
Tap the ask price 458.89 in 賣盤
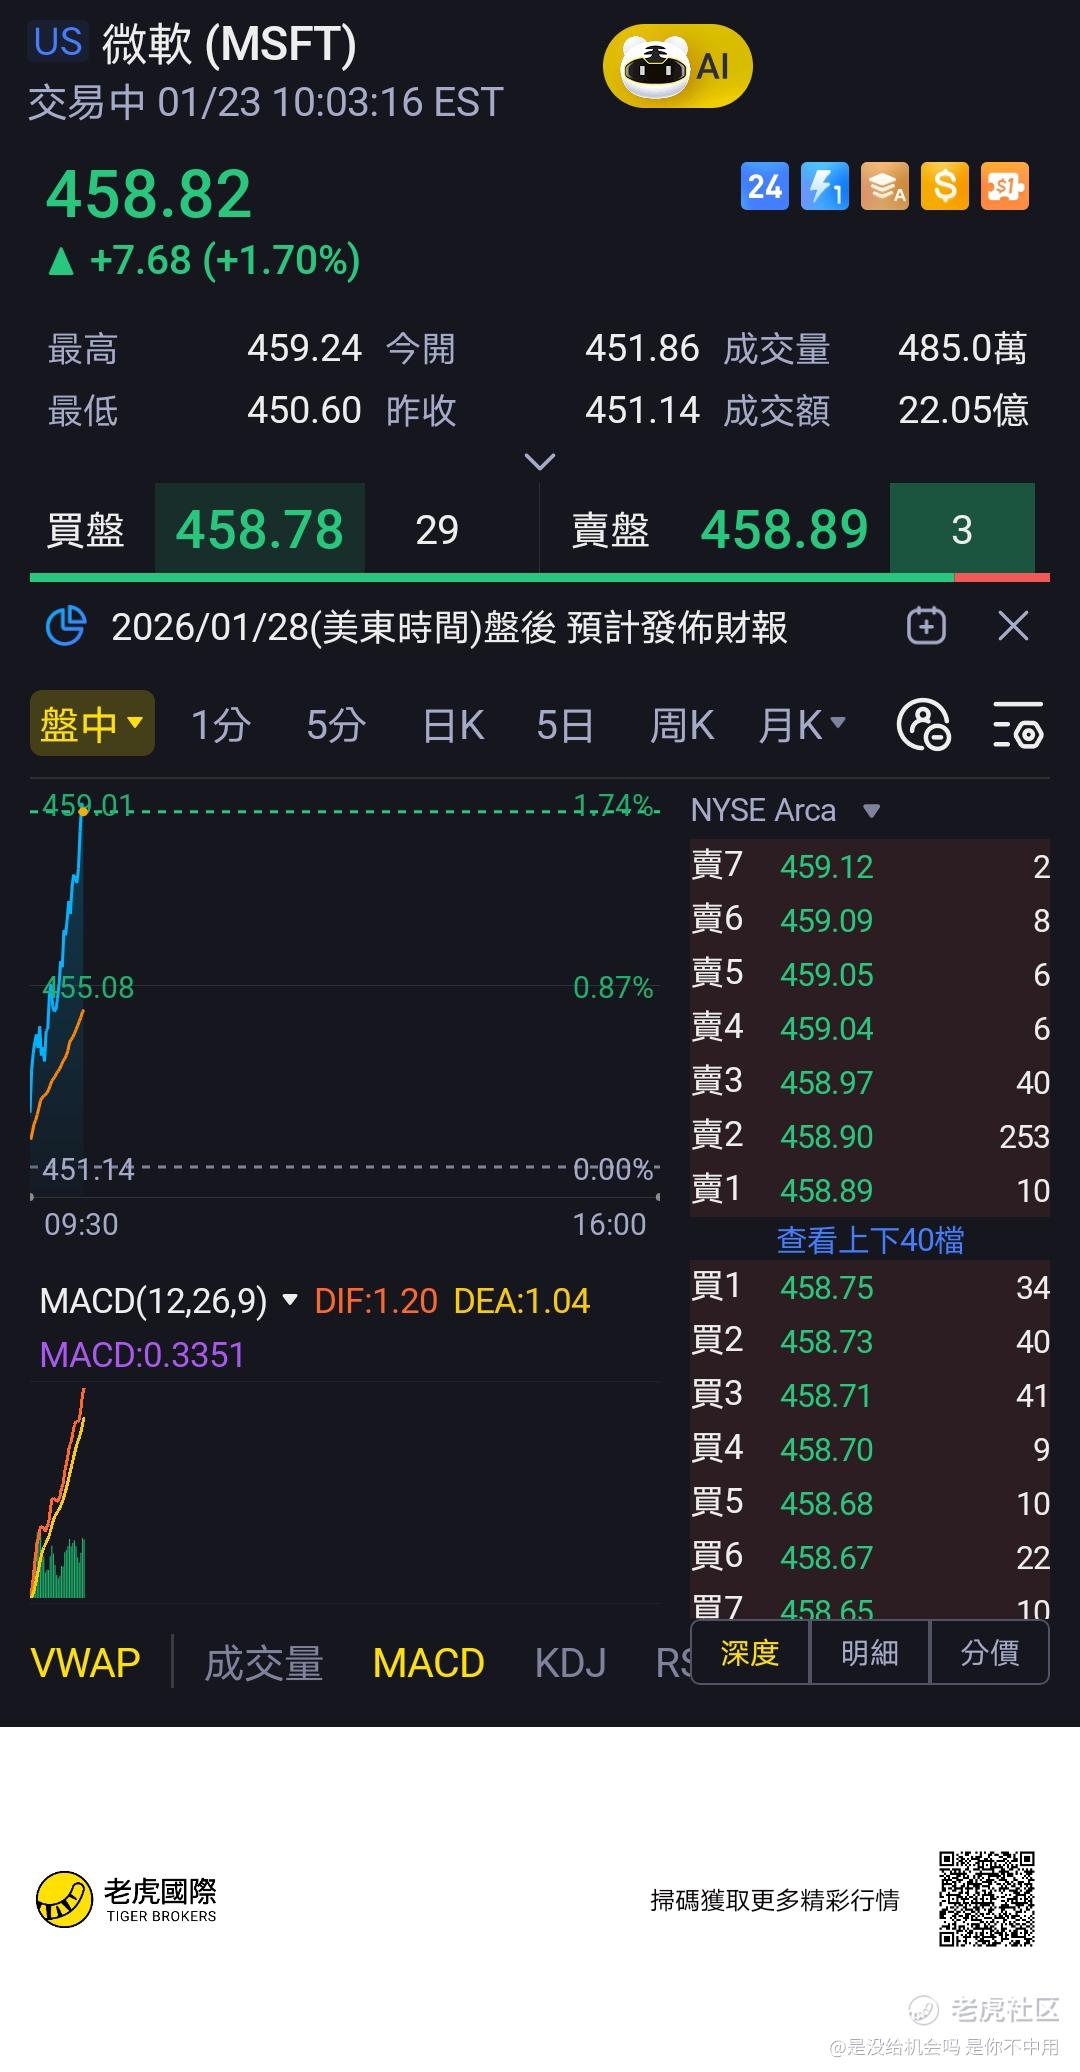[x=784, y=529]
